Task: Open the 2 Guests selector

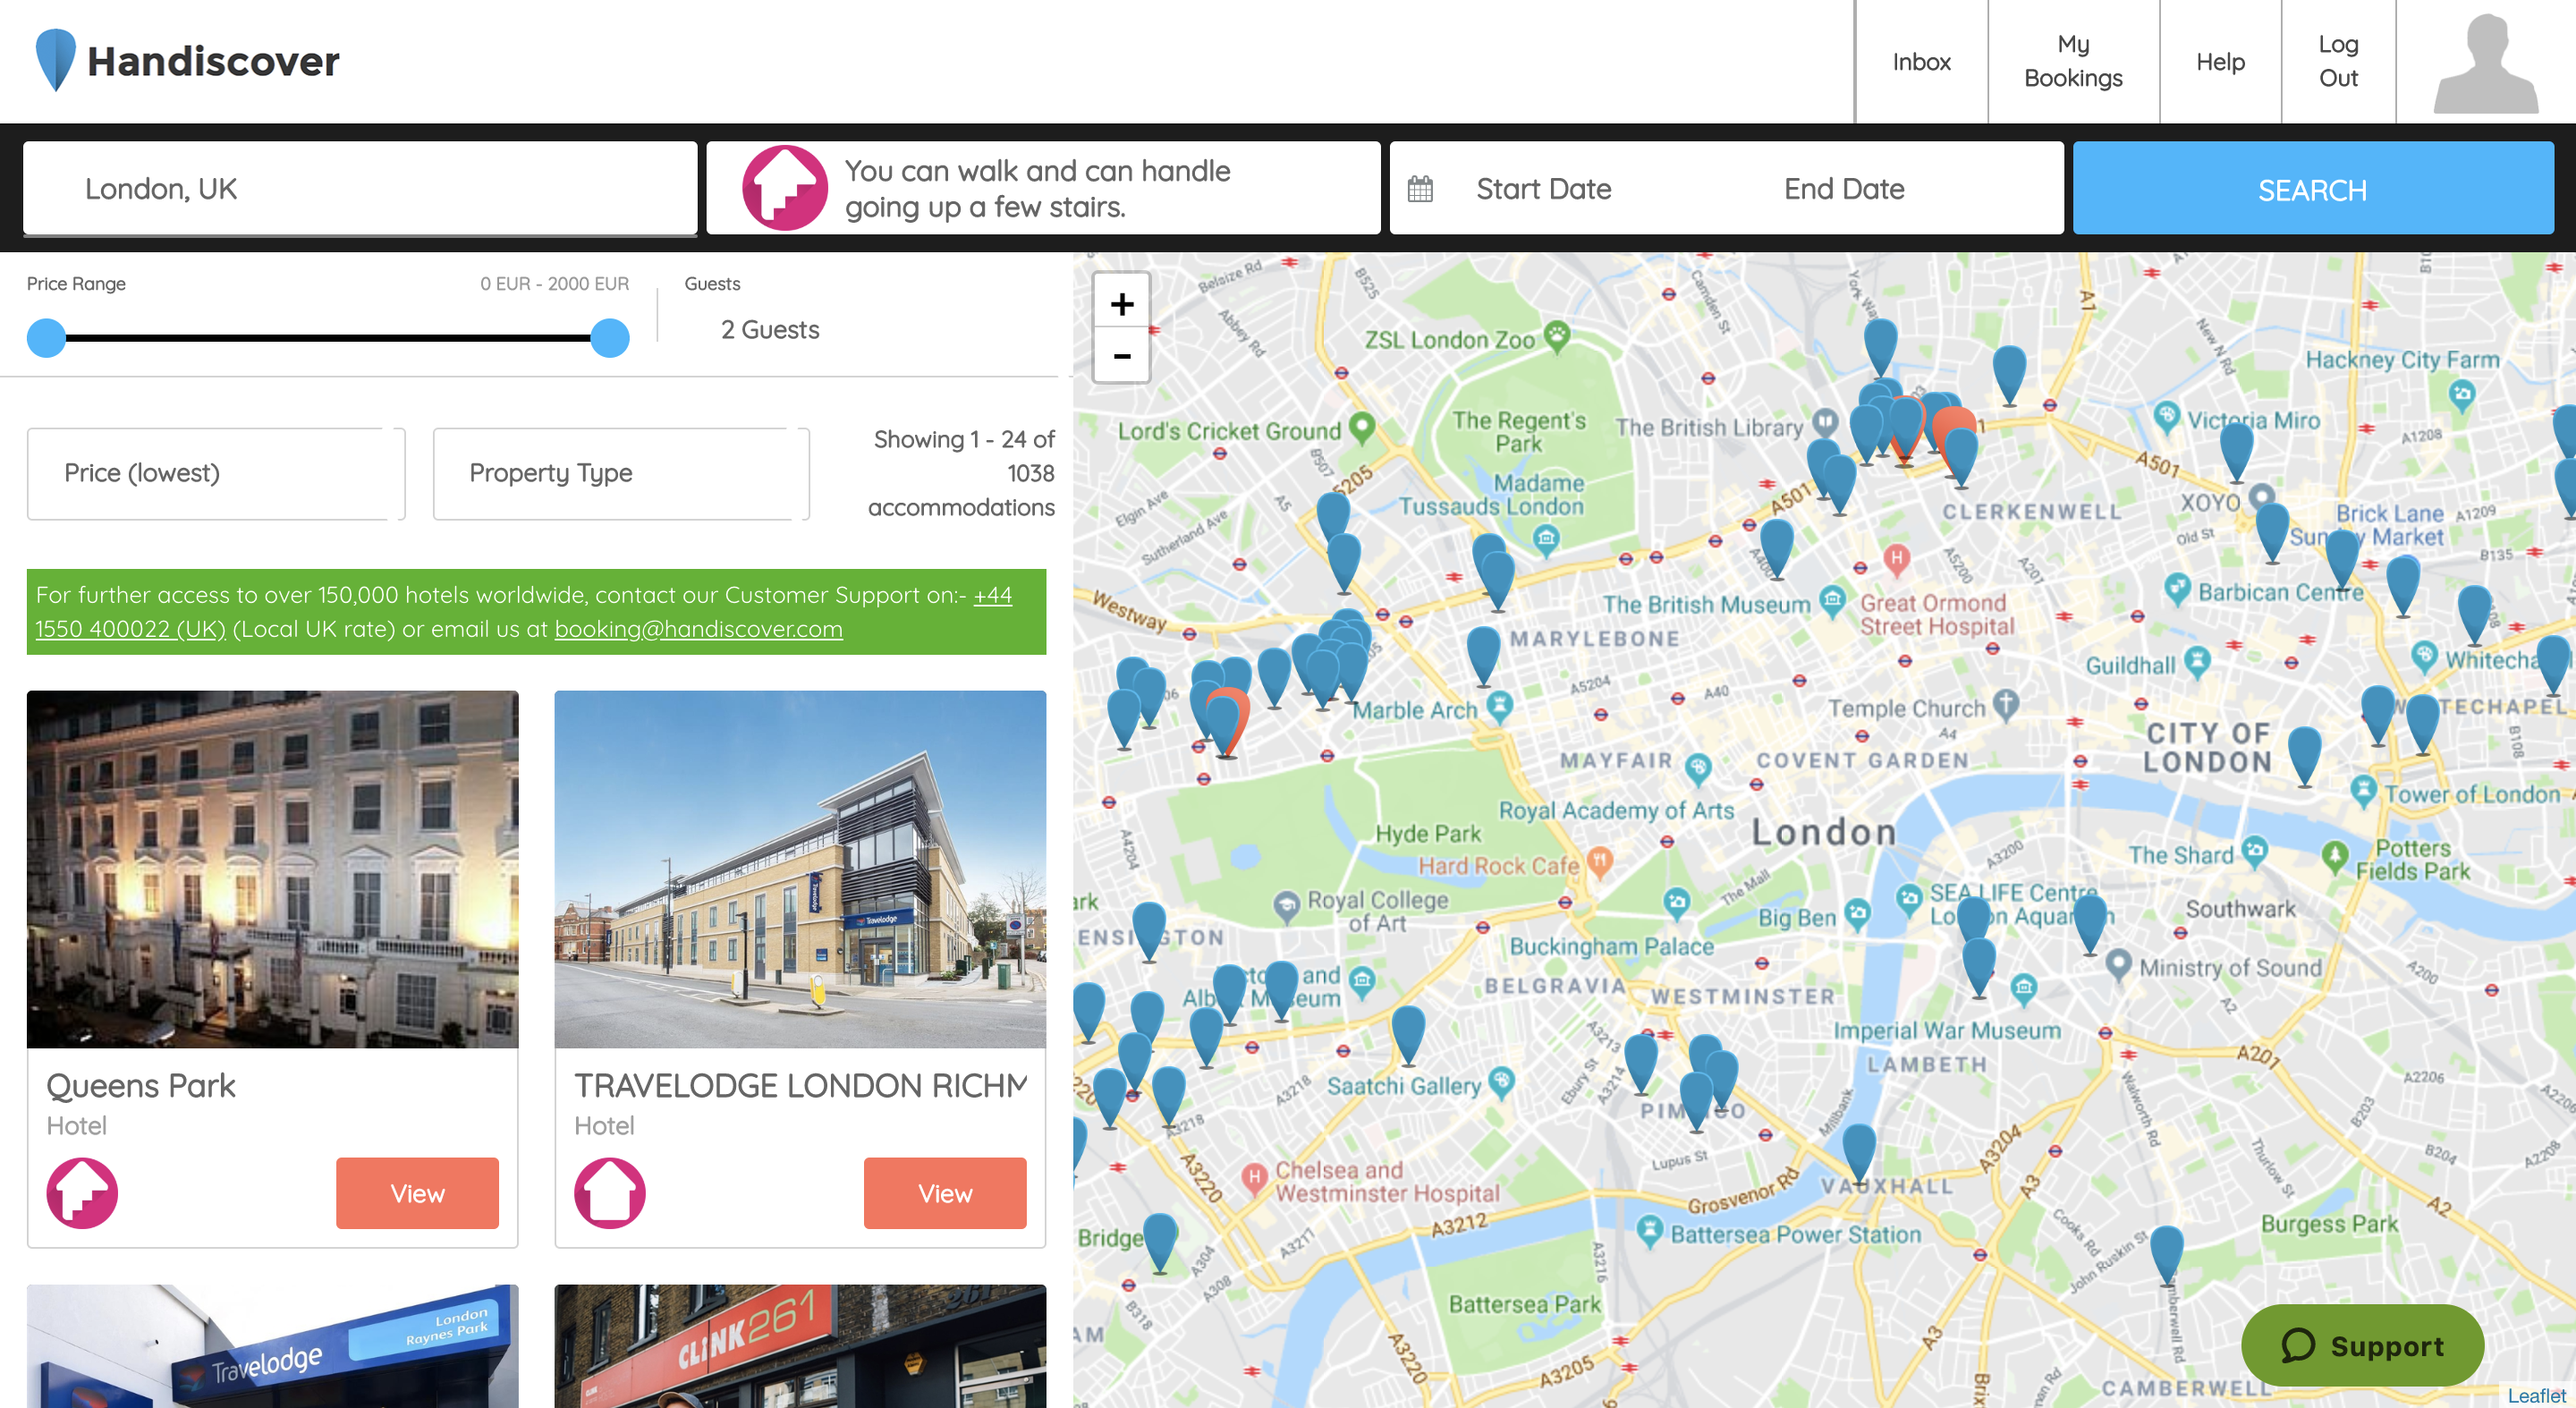Action: click(x=770, y=329)
